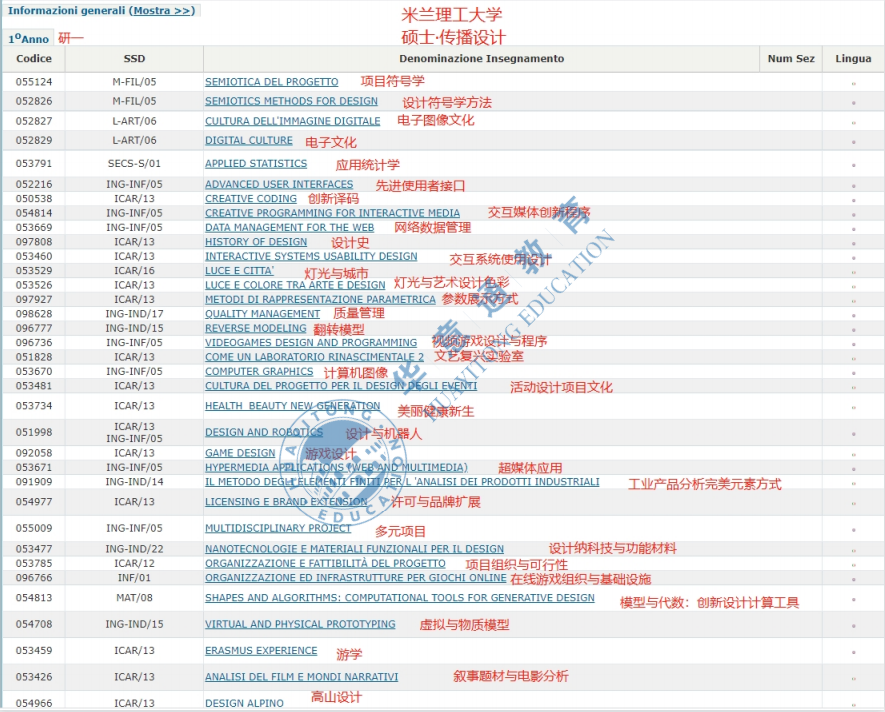Open METODI DI RAPPRESENTAZIONE PARAMETRICA link
Image resolution: width=885 pixels, height=712 pixels.
[320, 299]
